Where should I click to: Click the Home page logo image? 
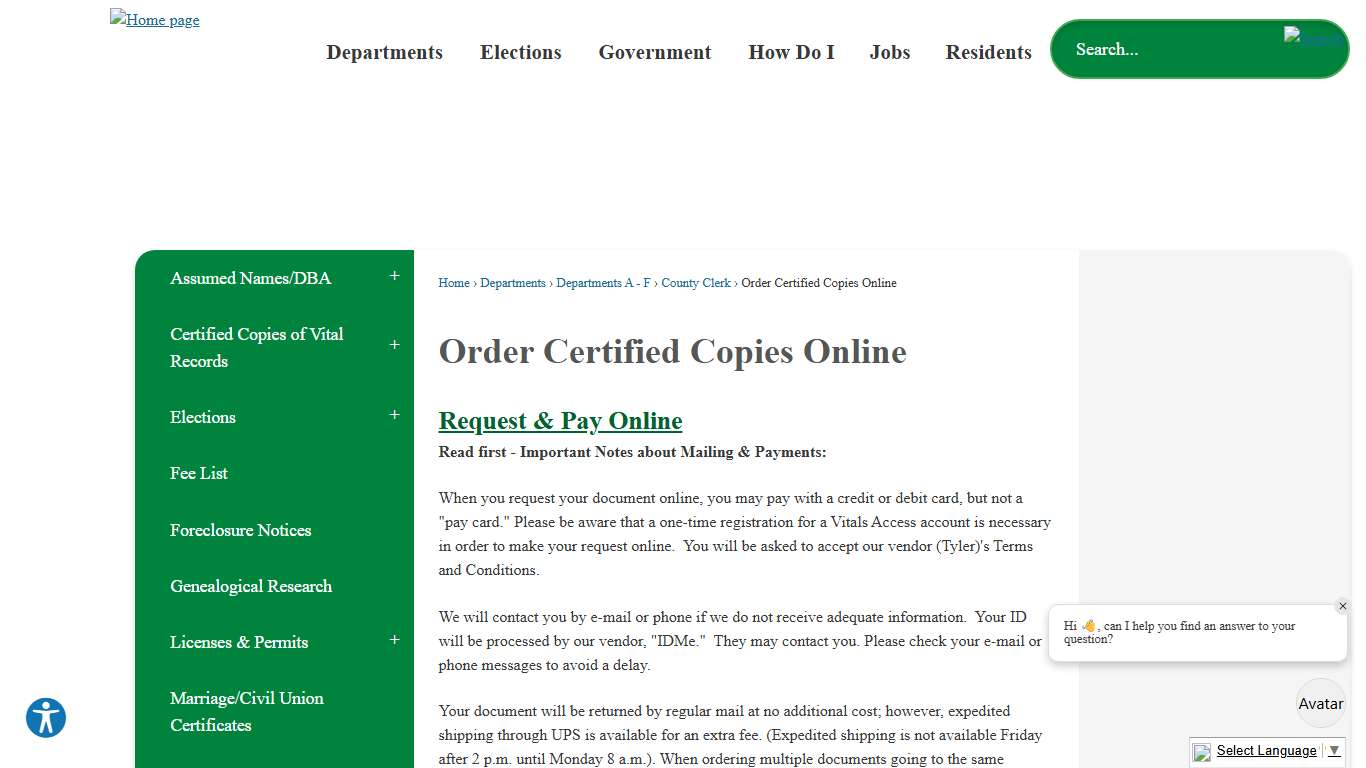click(x=154, y=19)
